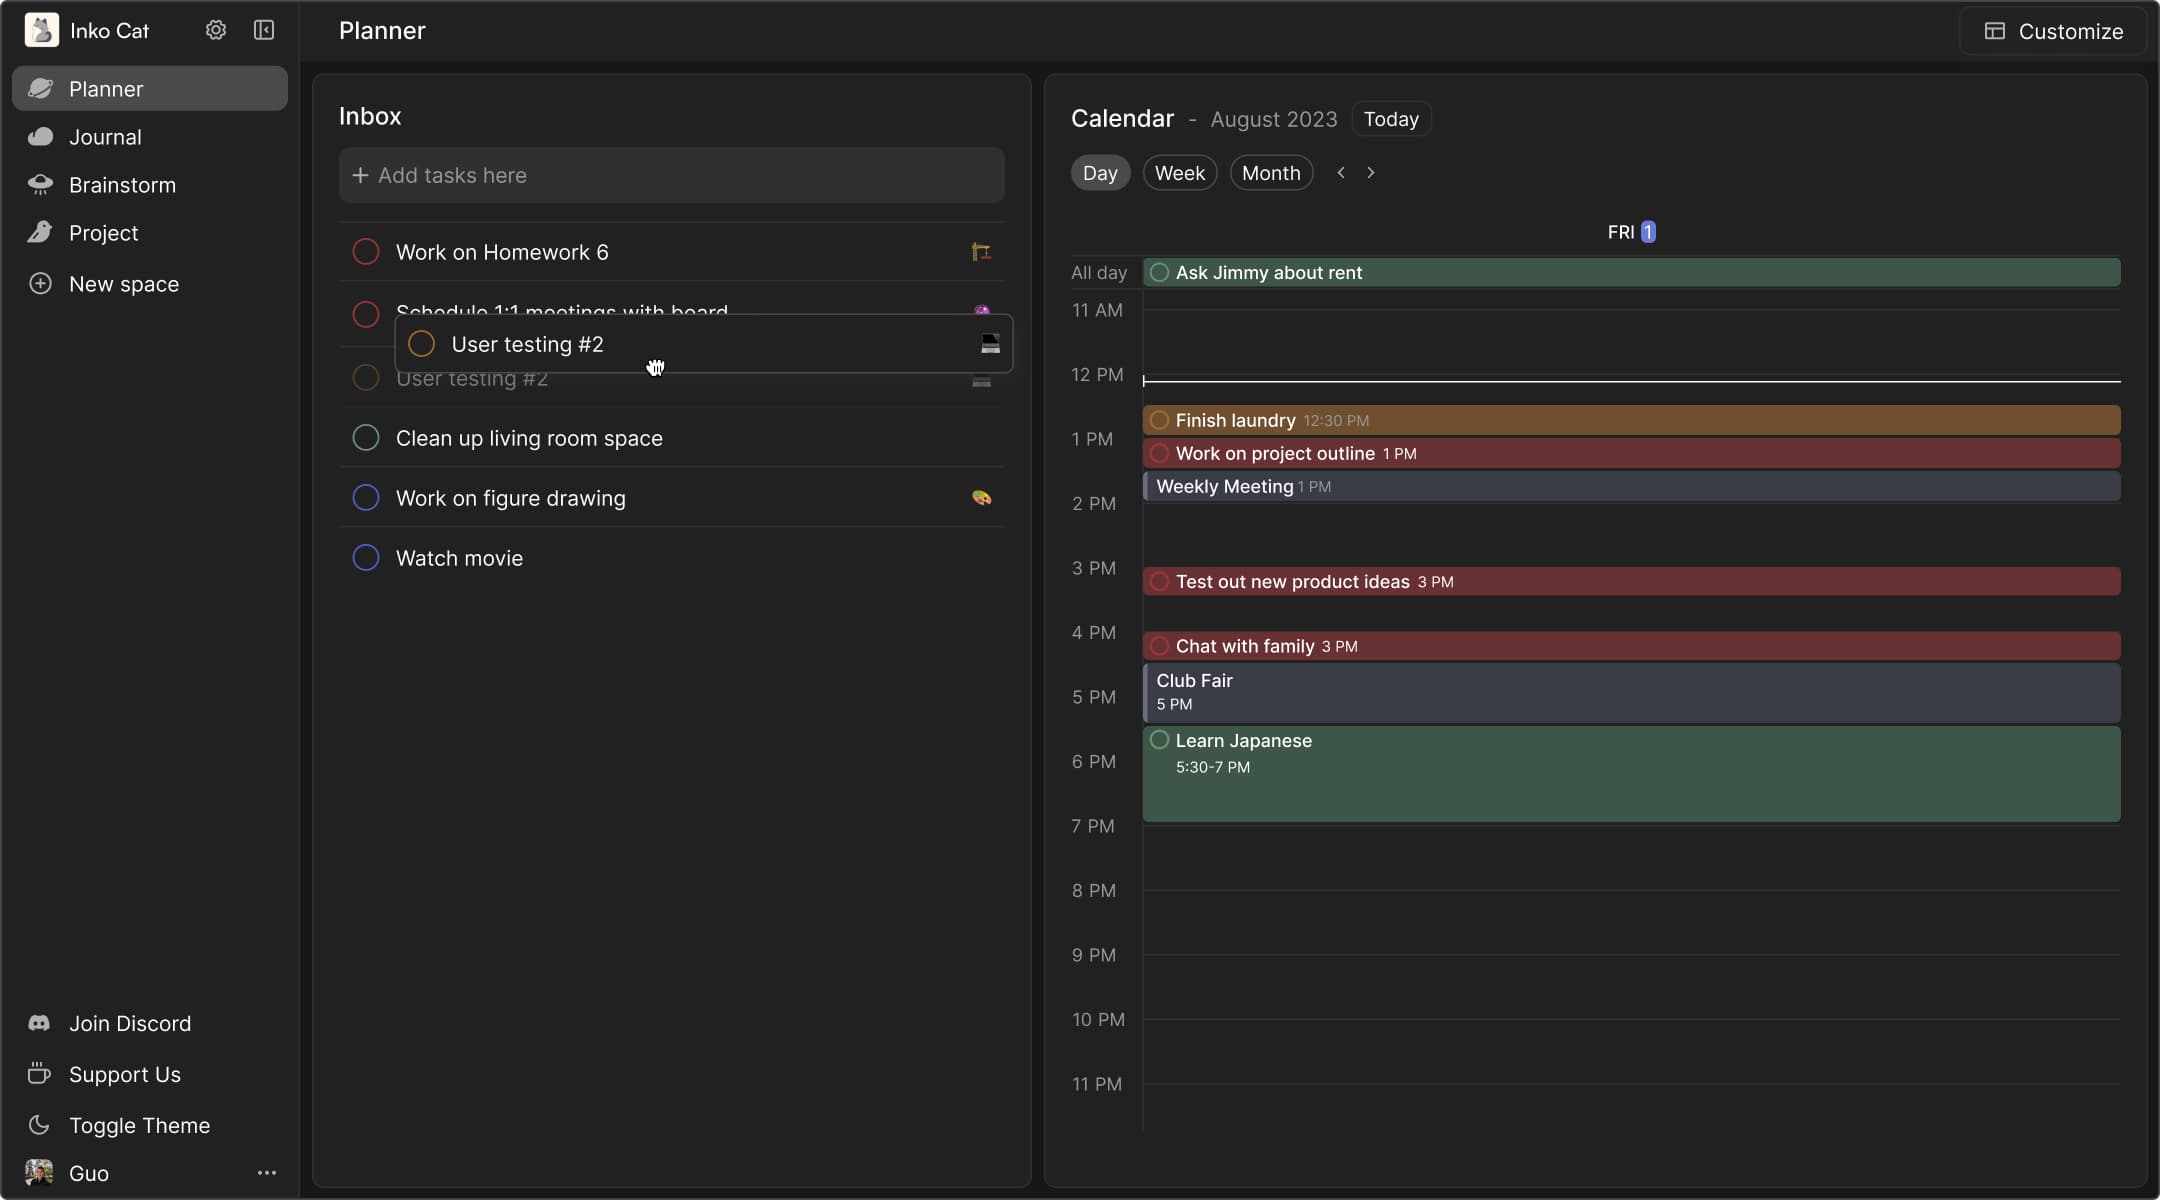The width and height of the screenshot is (2160, 1200).
Task: Mark Clean up living room space complete
Action: (366, 438)
